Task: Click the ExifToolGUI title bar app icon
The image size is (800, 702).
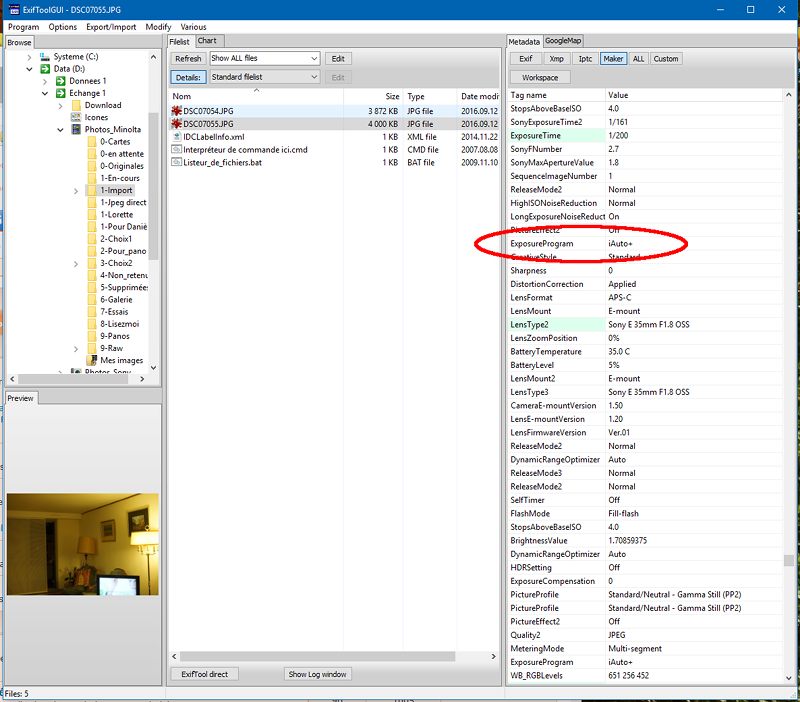Action: pyautogui.click(x=14, y=10)
